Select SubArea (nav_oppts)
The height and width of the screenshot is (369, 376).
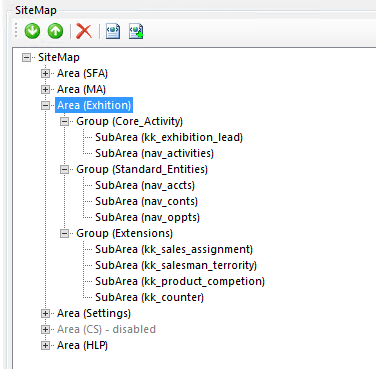click(147, 217)
